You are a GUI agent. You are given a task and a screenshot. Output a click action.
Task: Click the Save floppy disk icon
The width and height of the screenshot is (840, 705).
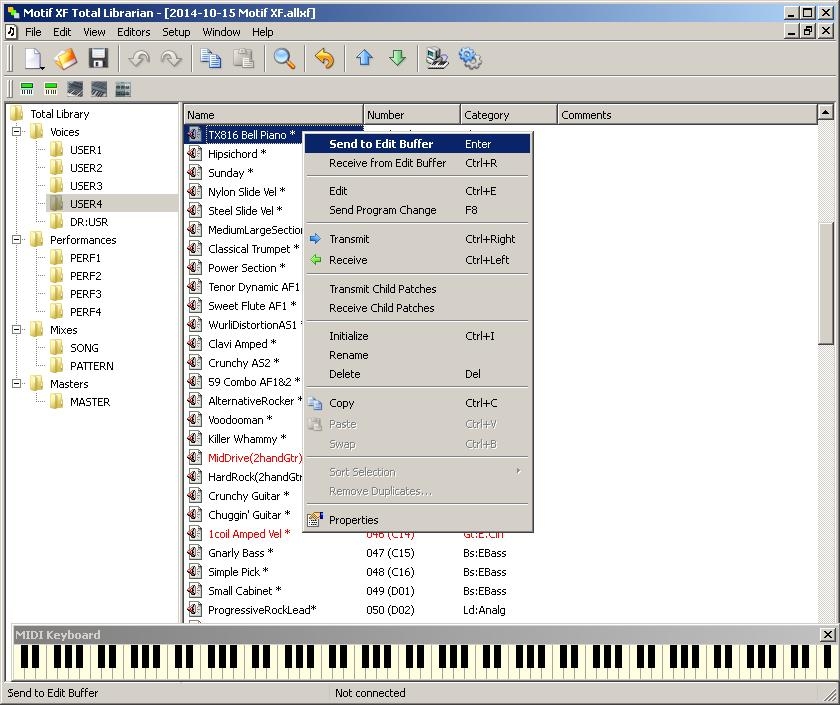coord(99,58)
